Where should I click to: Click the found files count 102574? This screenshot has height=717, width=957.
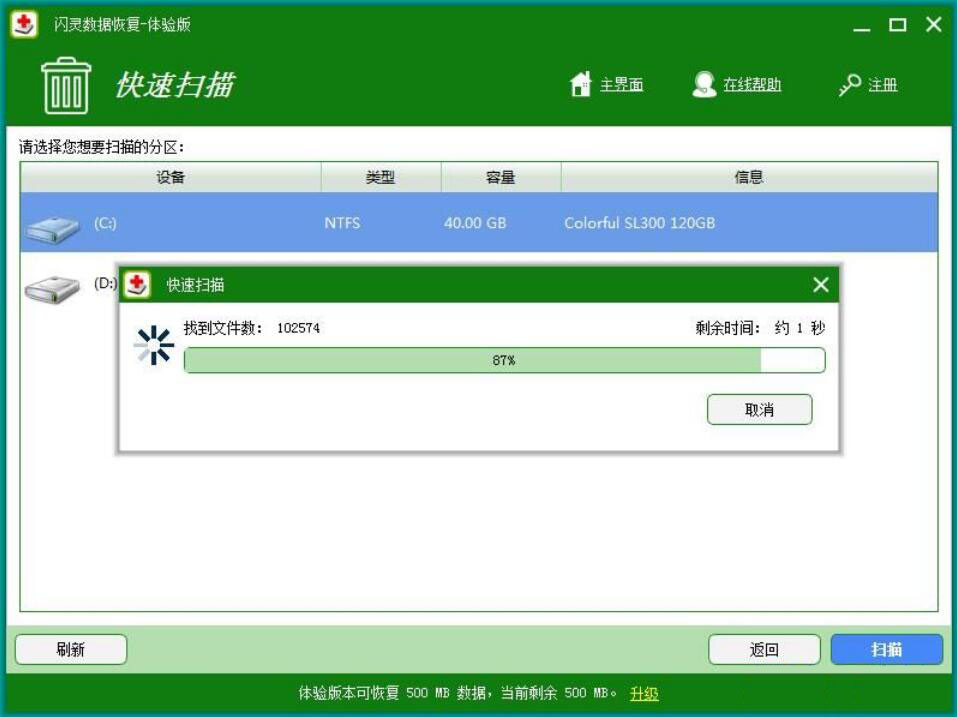[298, 328]
